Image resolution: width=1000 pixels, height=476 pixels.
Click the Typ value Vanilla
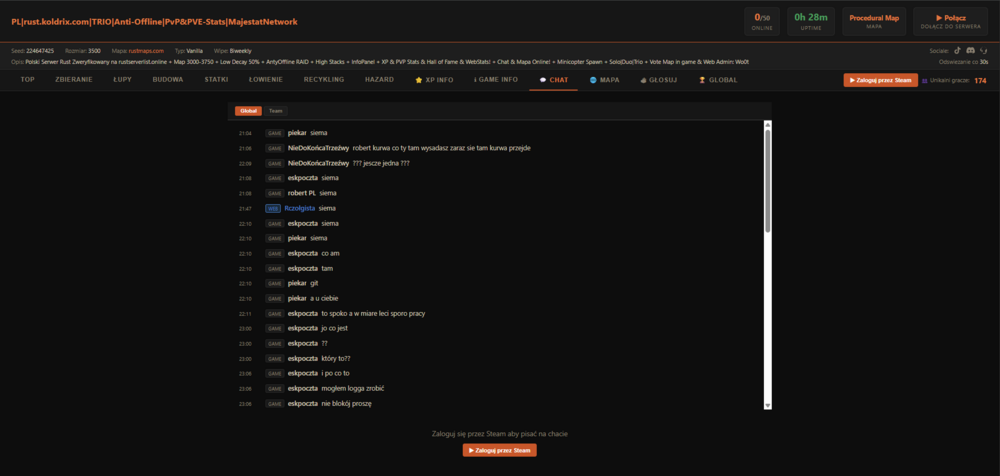[195, 50]
